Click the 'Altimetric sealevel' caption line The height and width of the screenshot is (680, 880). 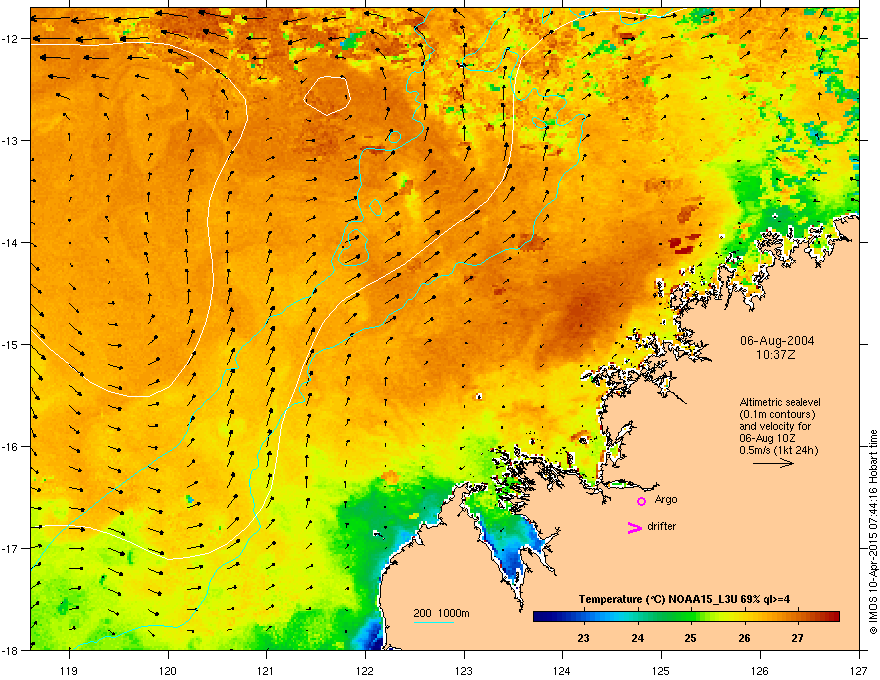click(x=780, y=402)
